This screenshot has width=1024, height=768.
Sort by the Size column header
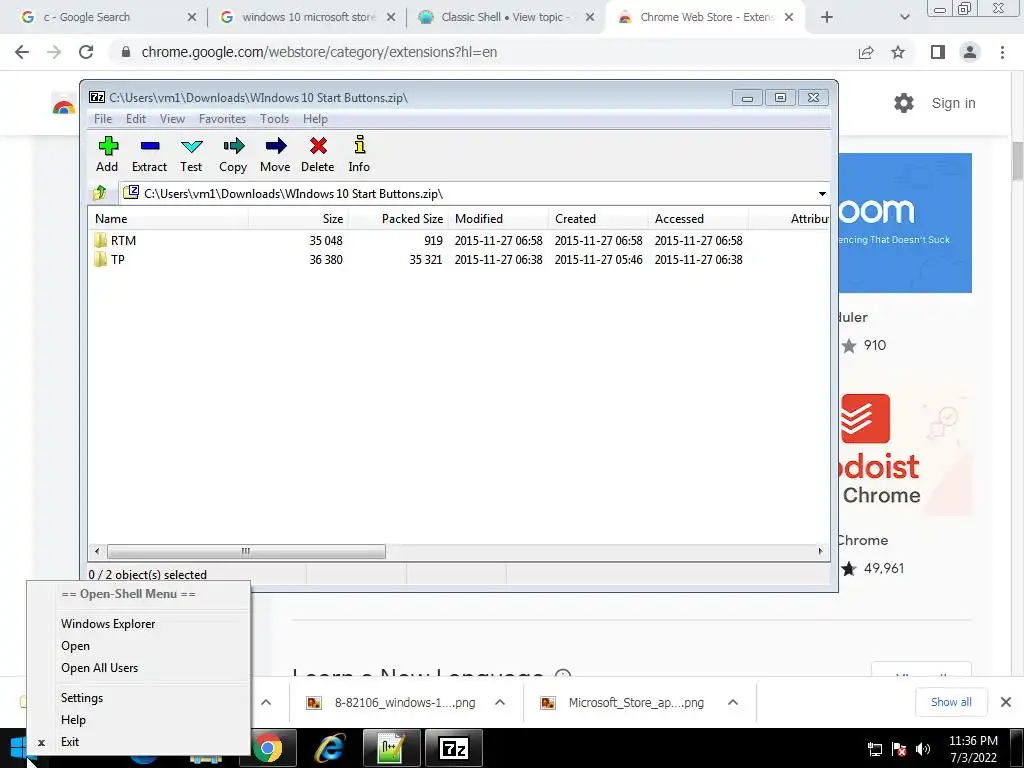point(298,219)
